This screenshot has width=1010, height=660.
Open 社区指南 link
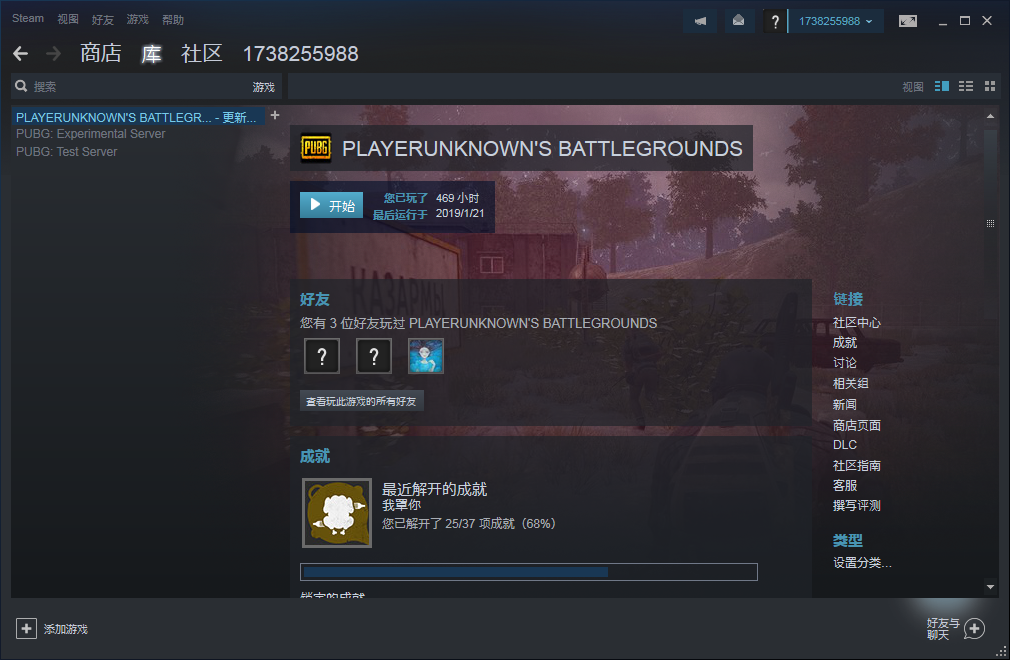(856, 466)
